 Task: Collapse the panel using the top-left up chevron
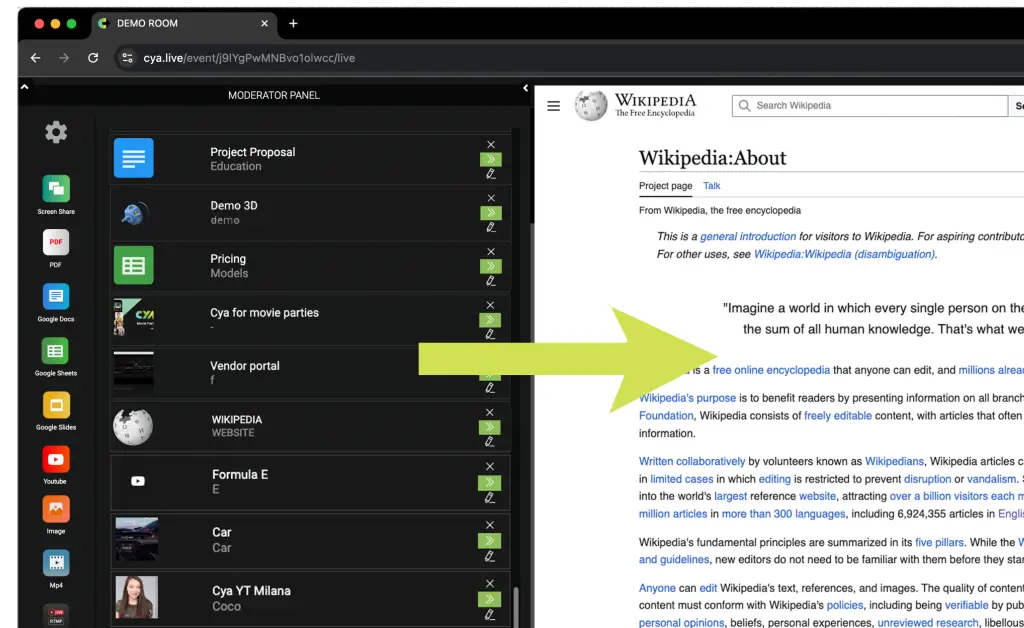click(x=24, y=86)
